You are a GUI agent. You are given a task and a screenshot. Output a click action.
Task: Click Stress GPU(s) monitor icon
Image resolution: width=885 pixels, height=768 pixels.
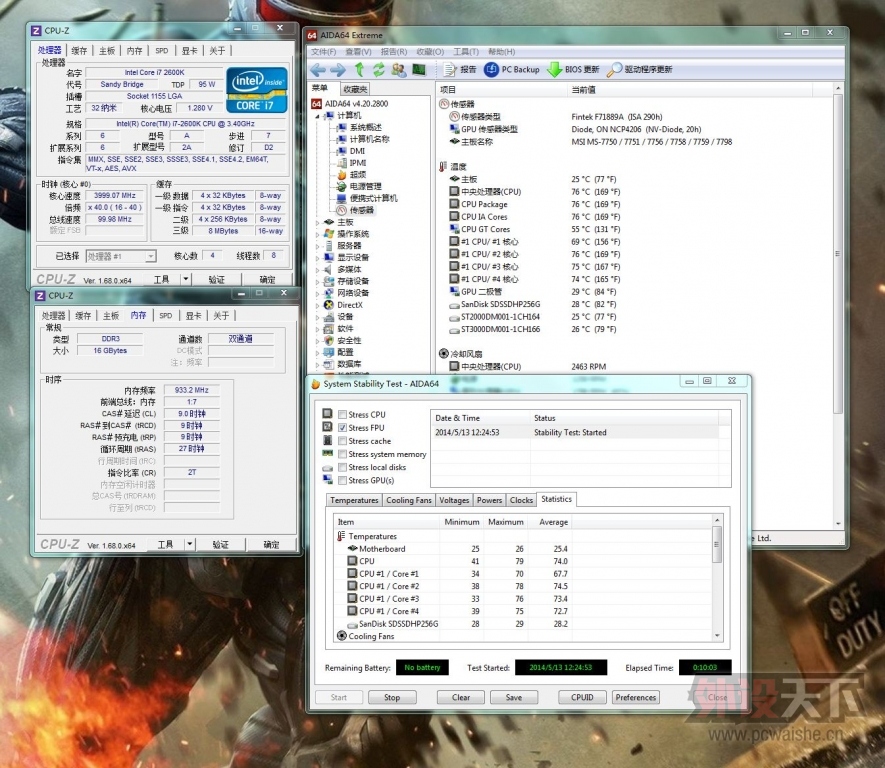(x=327, y=480)
